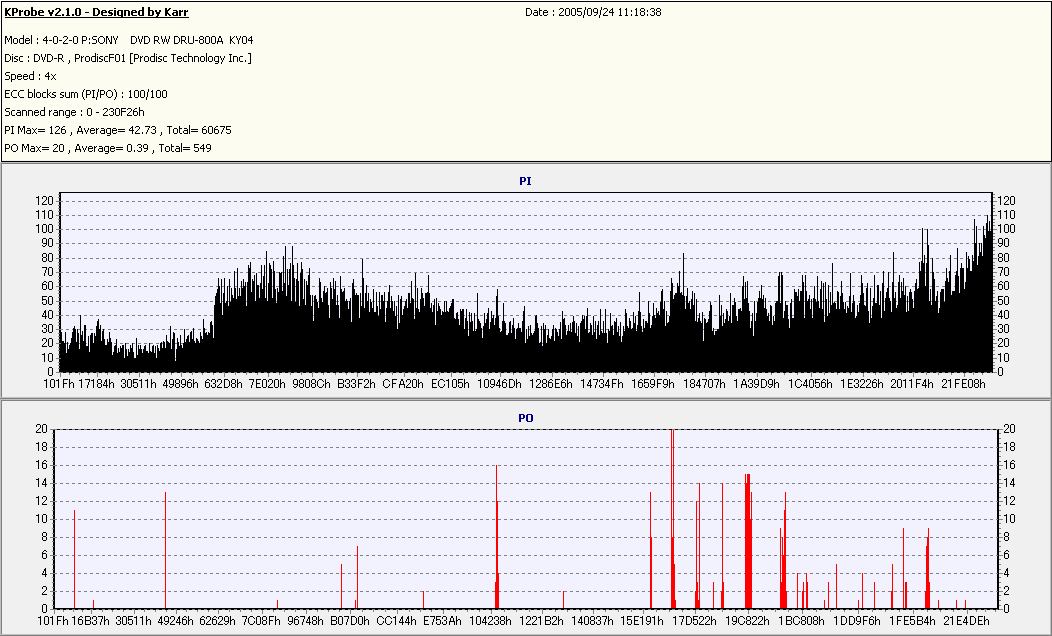Click the KProbe v2.1.0 title heading
This screenshot has width=1052, height=636.
click(x=96, y=13)
